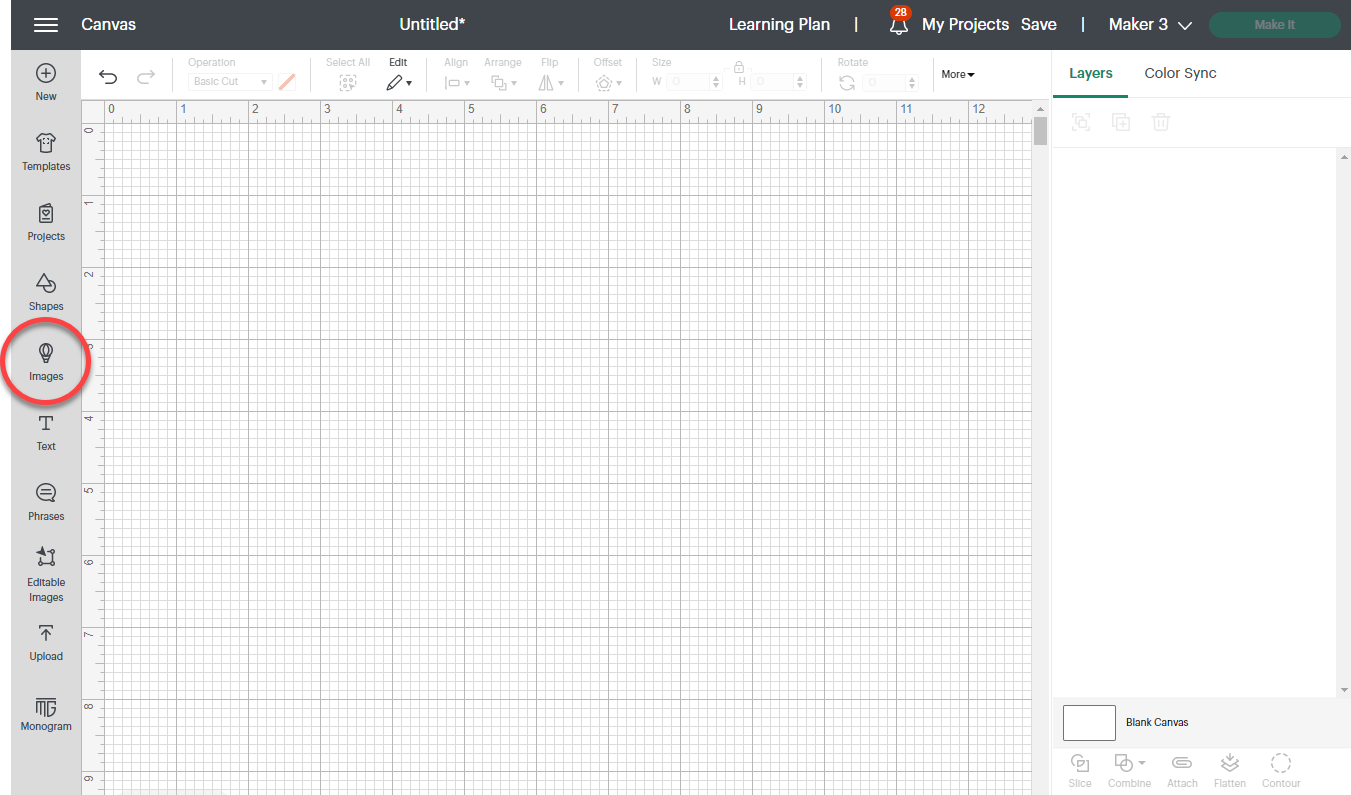Viewport: 1351px width, 795px height.
Task: Open the Monogram maker
Action: (x=46, y=714)
